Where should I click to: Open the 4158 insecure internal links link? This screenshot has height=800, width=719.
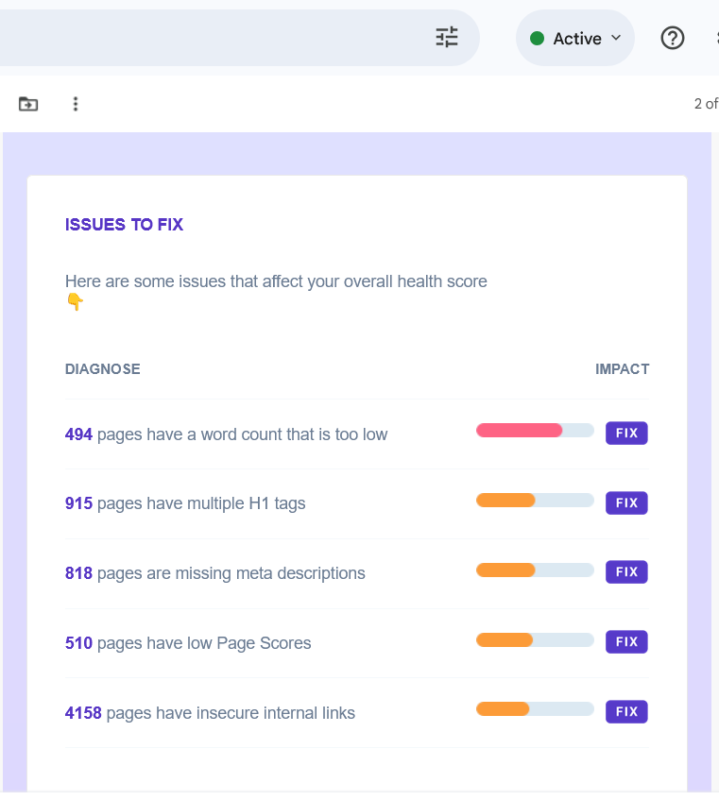click(83, 713)
